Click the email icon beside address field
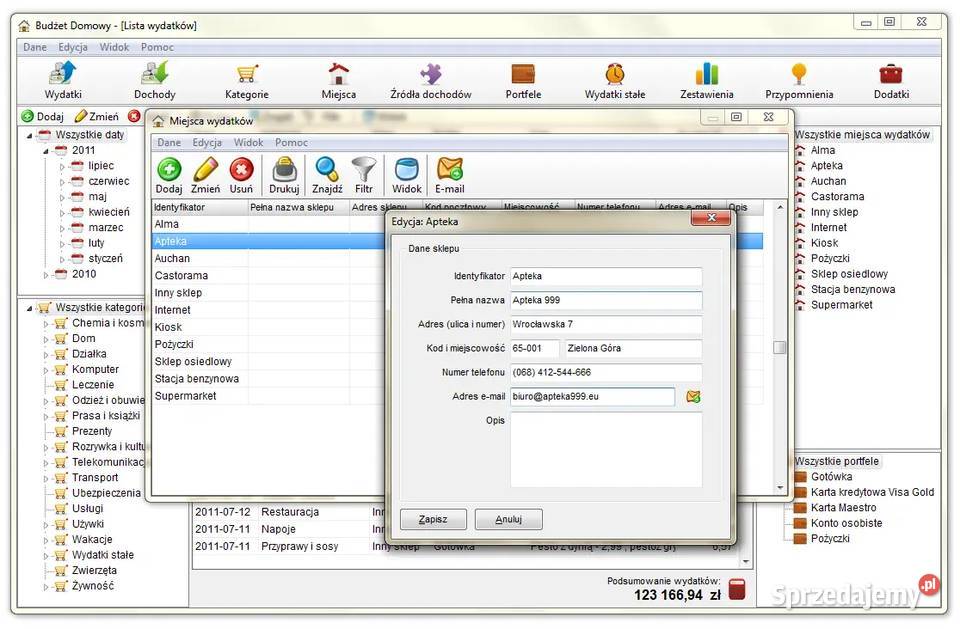Viewport: 960px width, 629px height. [693, 397]
